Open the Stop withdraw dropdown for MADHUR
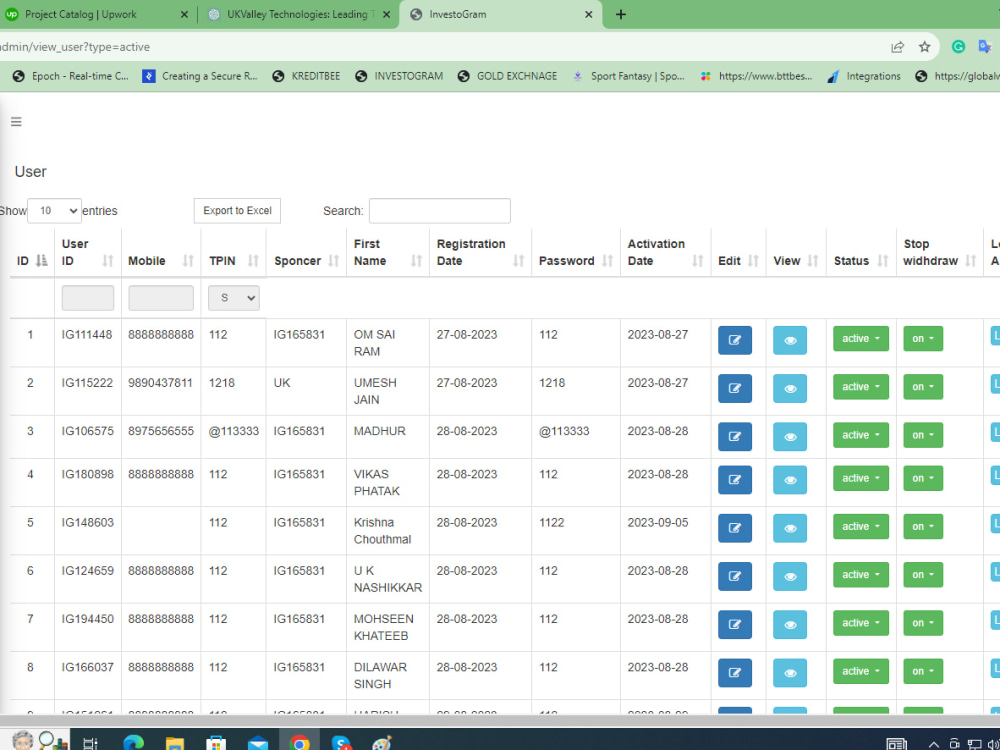 (x=922, y=435)
